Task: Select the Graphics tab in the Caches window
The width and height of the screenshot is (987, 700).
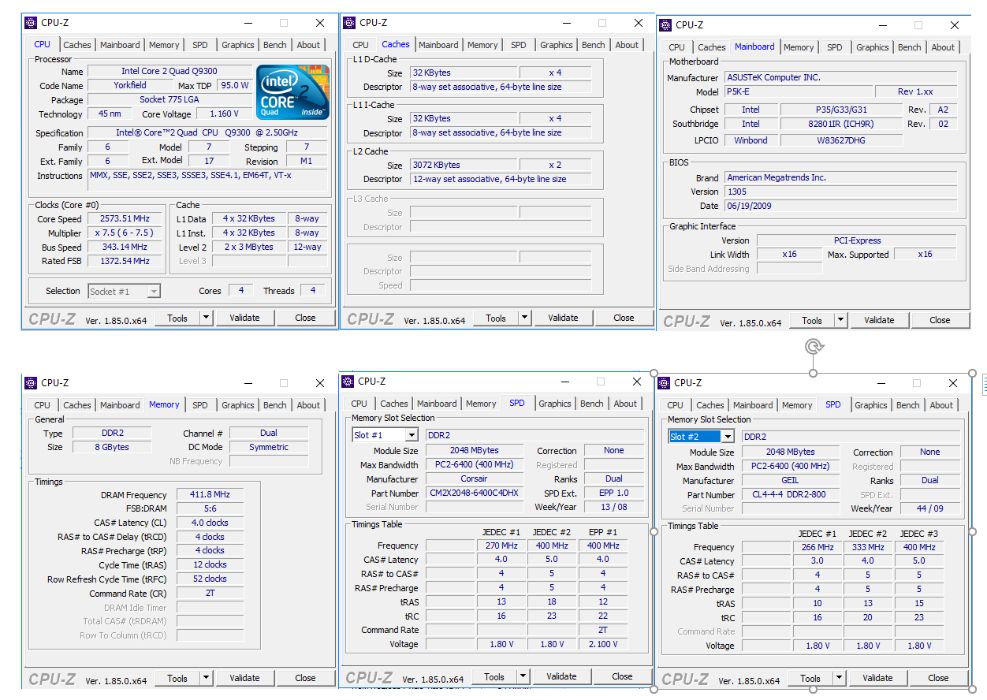Action: [x=556, y=45]
